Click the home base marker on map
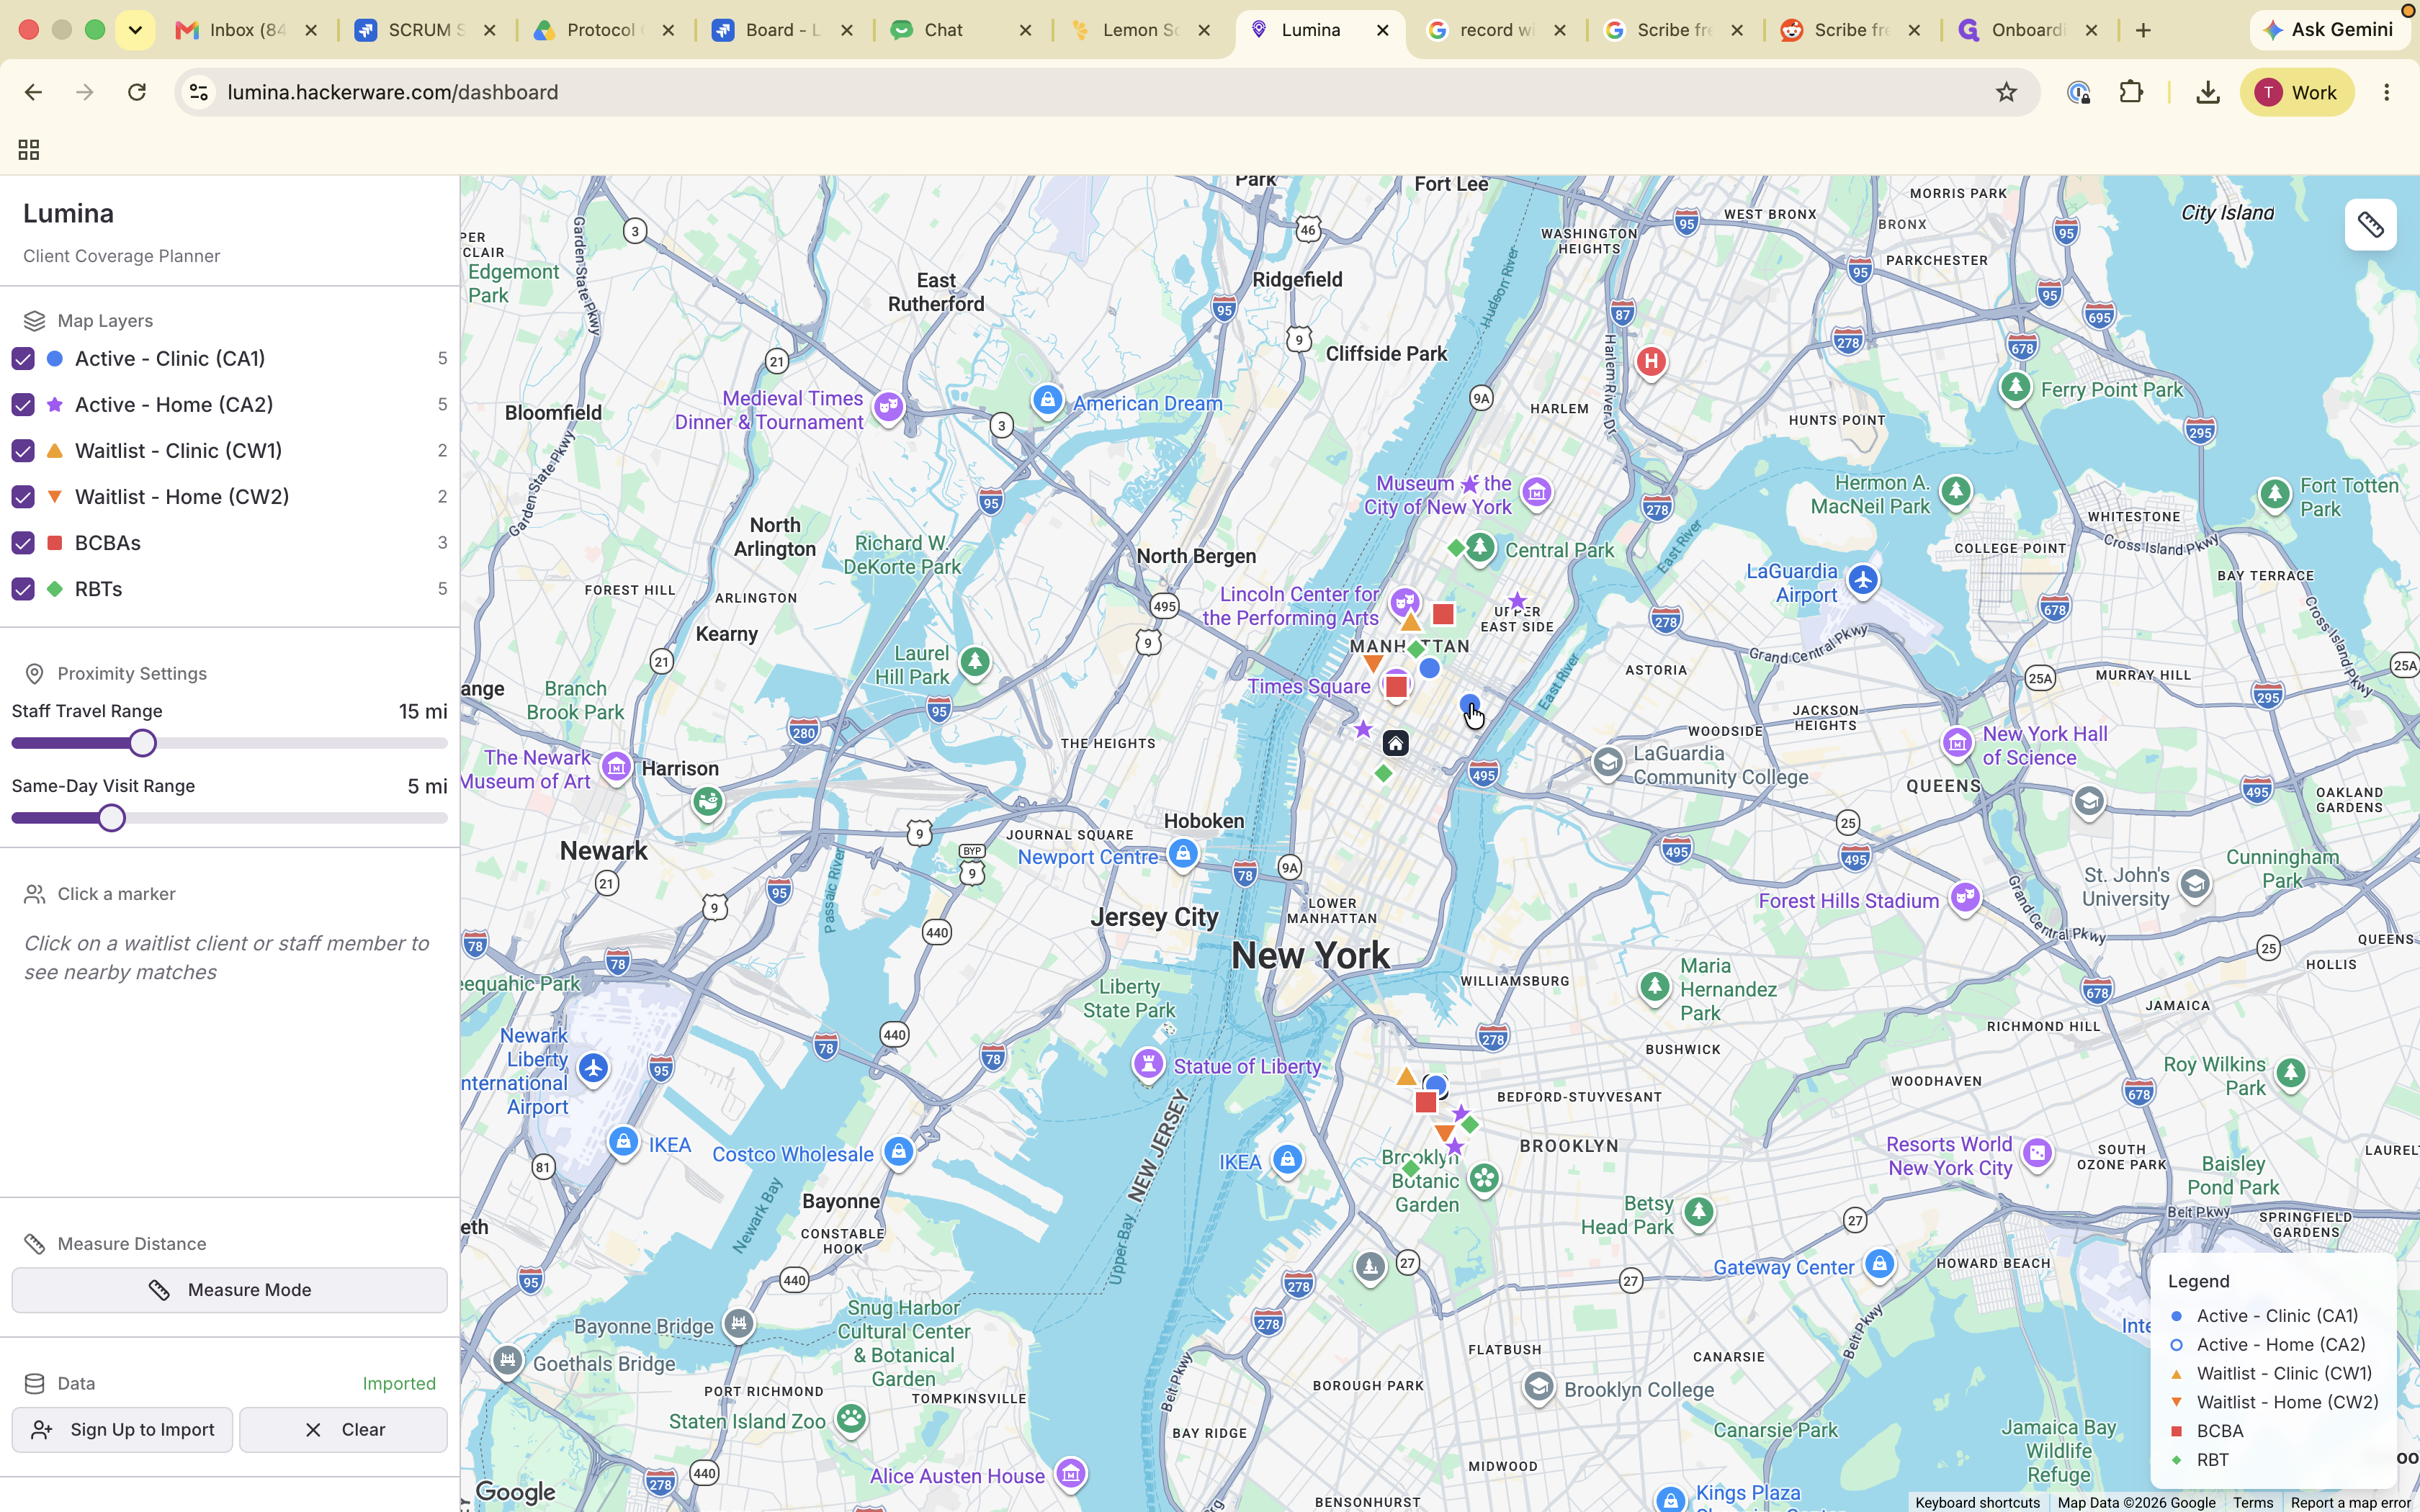 pos(1395,743)
